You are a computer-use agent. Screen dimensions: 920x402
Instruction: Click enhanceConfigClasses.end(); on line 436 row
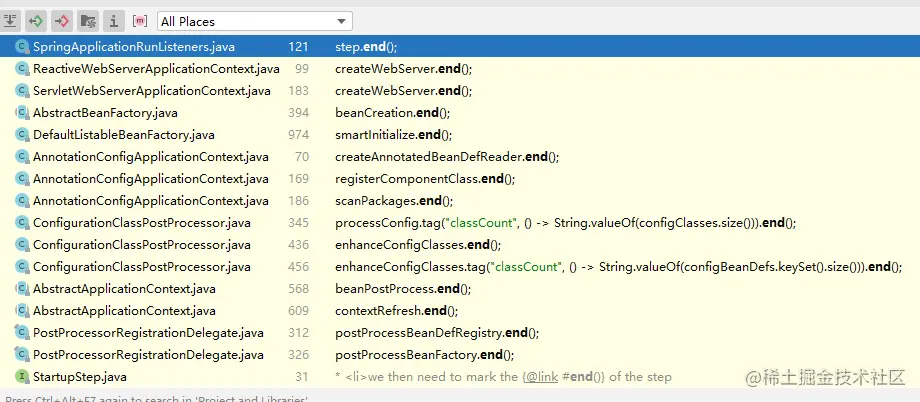click(x=418, y=245)
